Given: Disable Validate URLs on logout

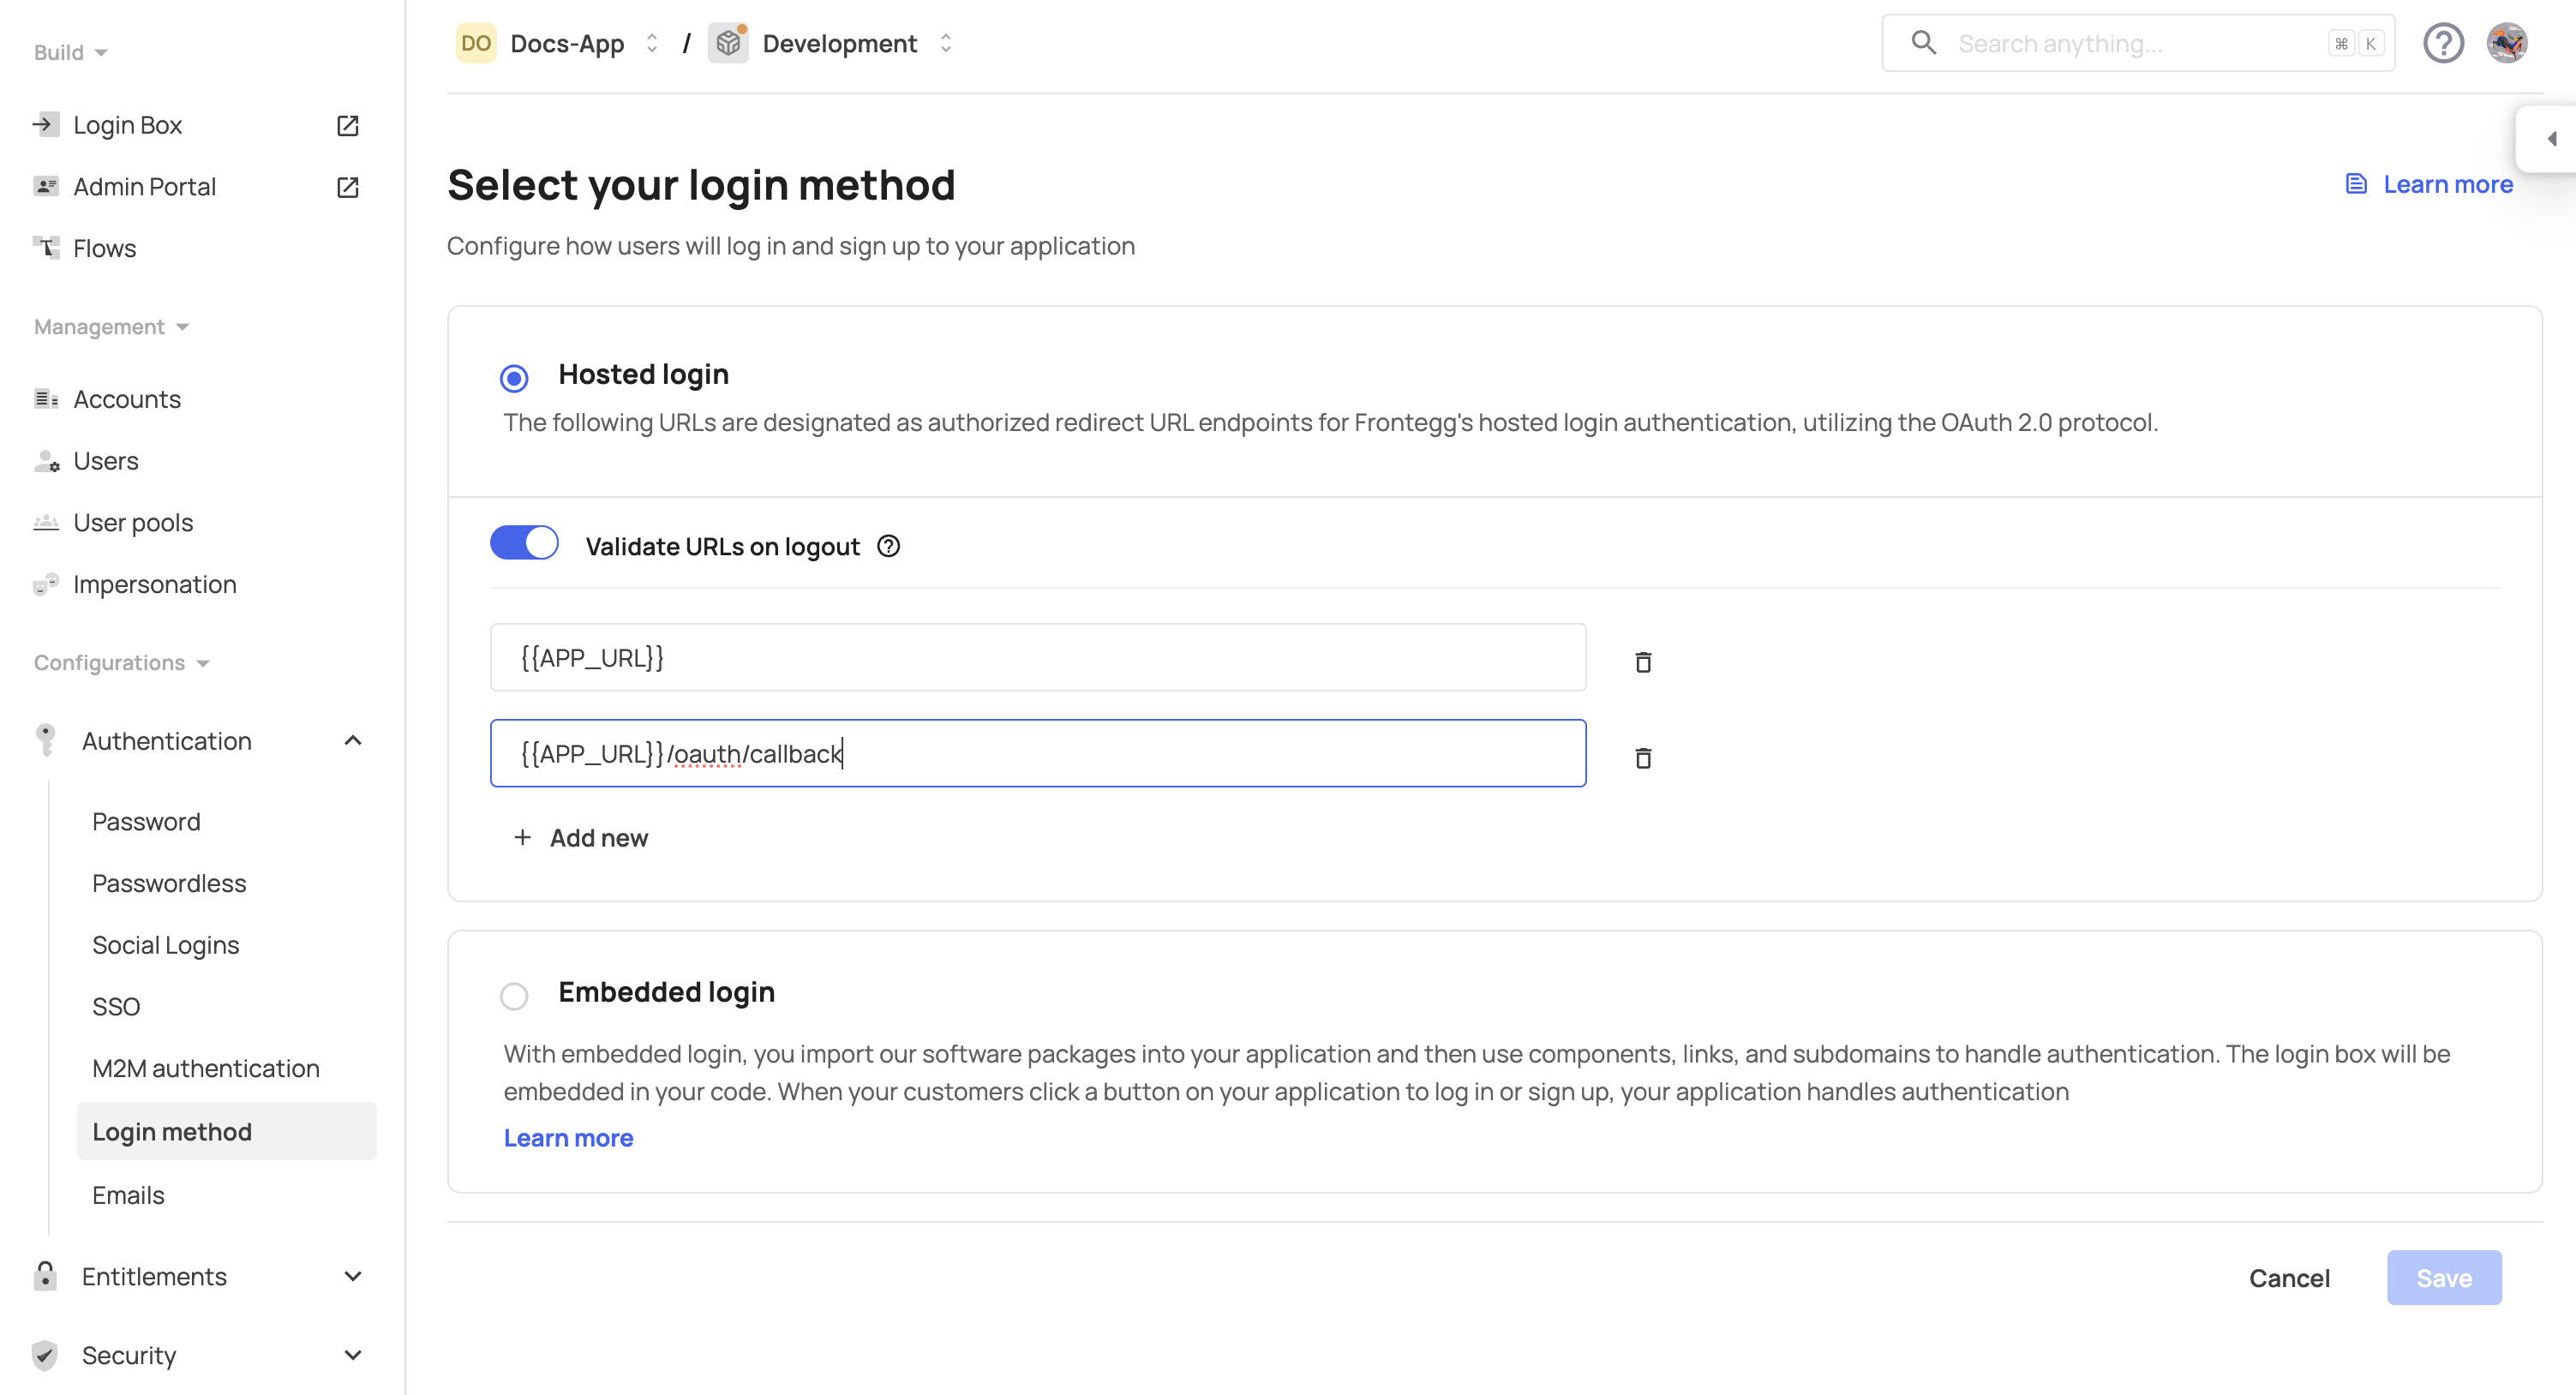Looking at the screenshot, I should 524,542.
